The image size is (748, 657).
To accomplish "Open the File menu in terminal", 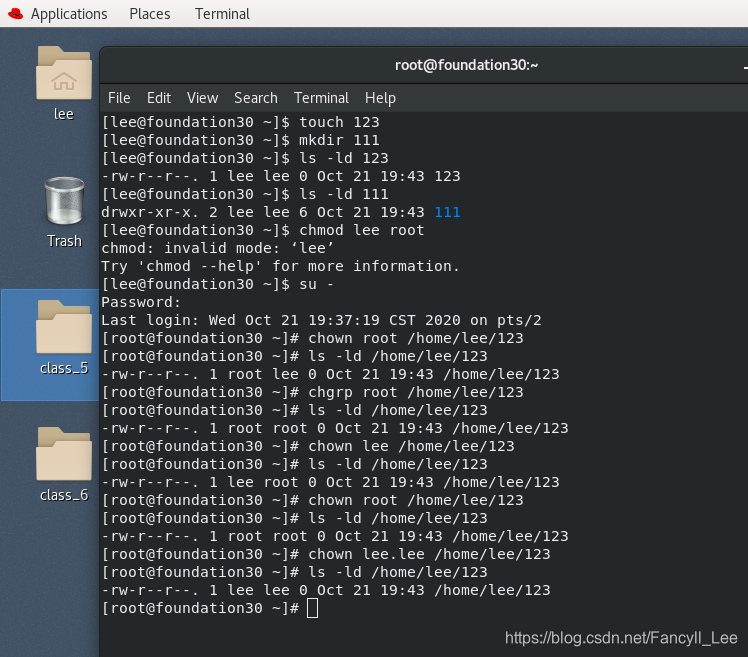I will 119,98.
